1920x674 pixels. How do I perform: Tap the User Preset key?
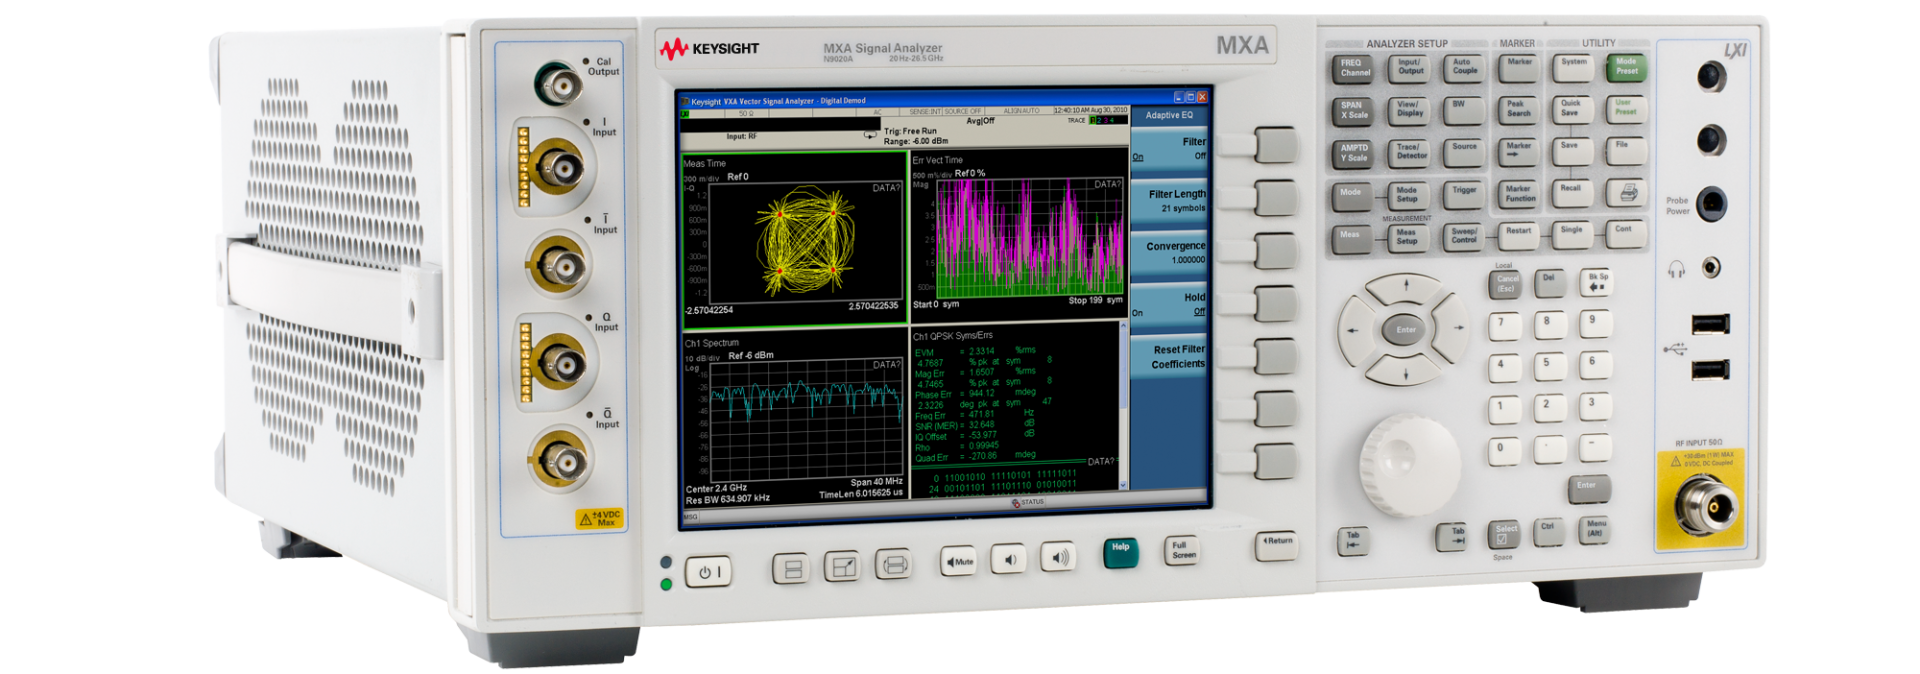[x=1626, y=108]
